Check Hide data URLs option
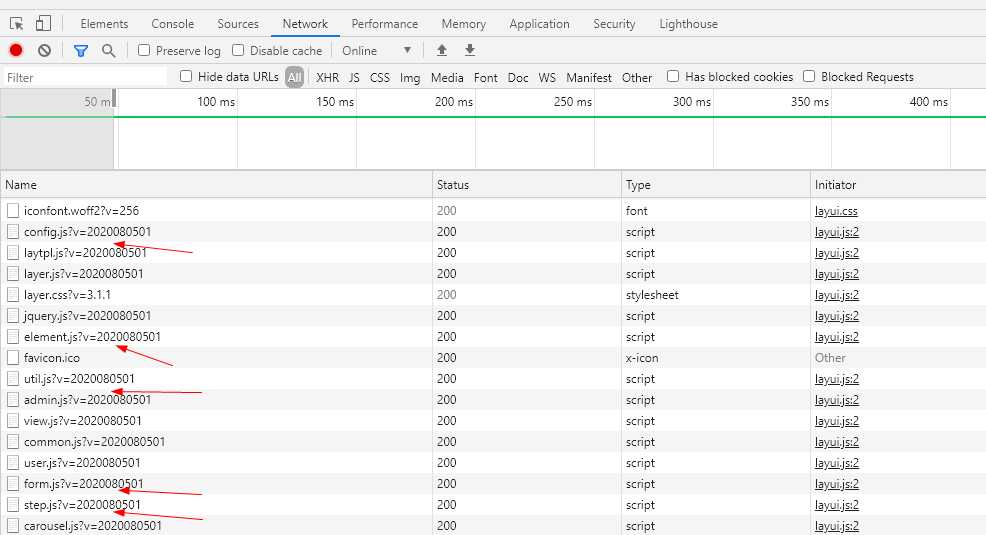Viewport: 986px width, 535px height. pyautogui.click(x=186, y=77)
